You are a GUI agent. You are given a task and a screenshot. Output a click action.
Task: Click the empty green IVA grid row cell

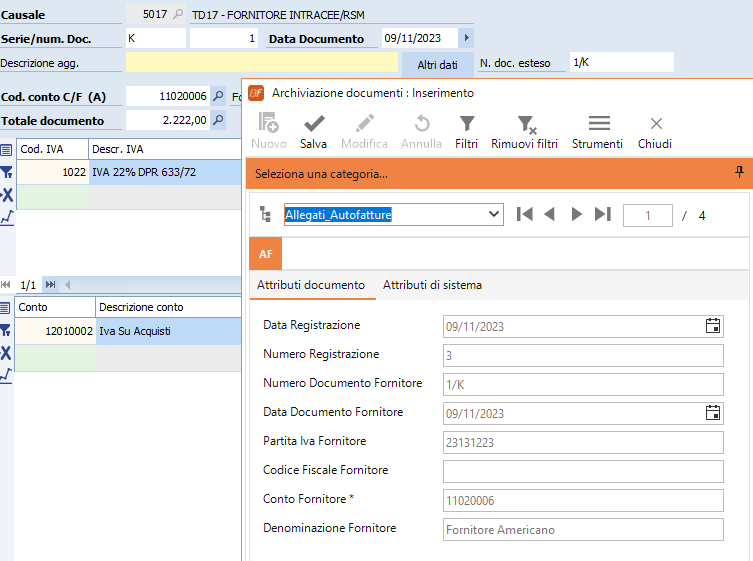click(x=53, y=197)
